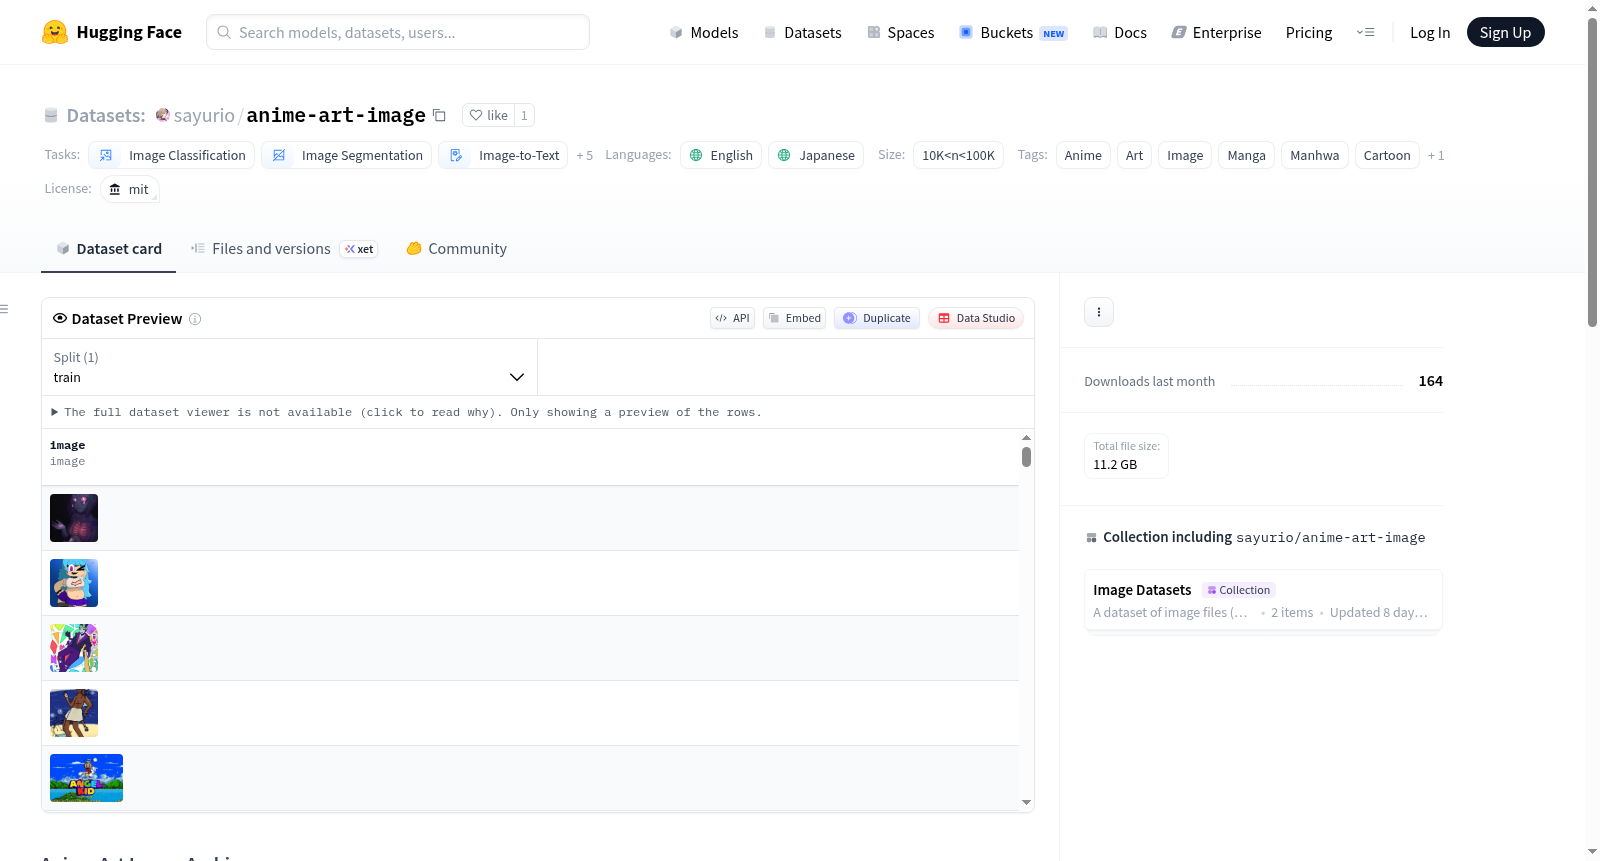Click the preview table scrollbar thumb
Image resolution: width=1600 pixels, height=861 pixels.
click(x=1026, y=457)
